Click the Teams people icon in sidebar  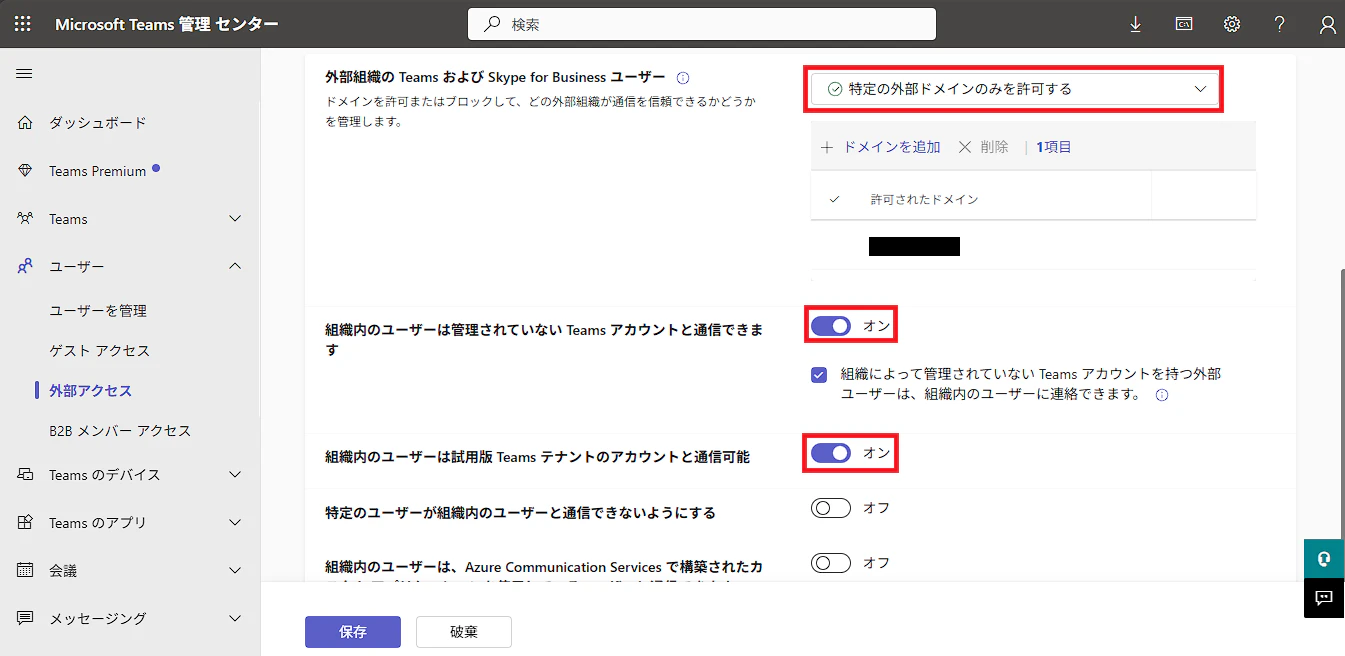point(26,219)
